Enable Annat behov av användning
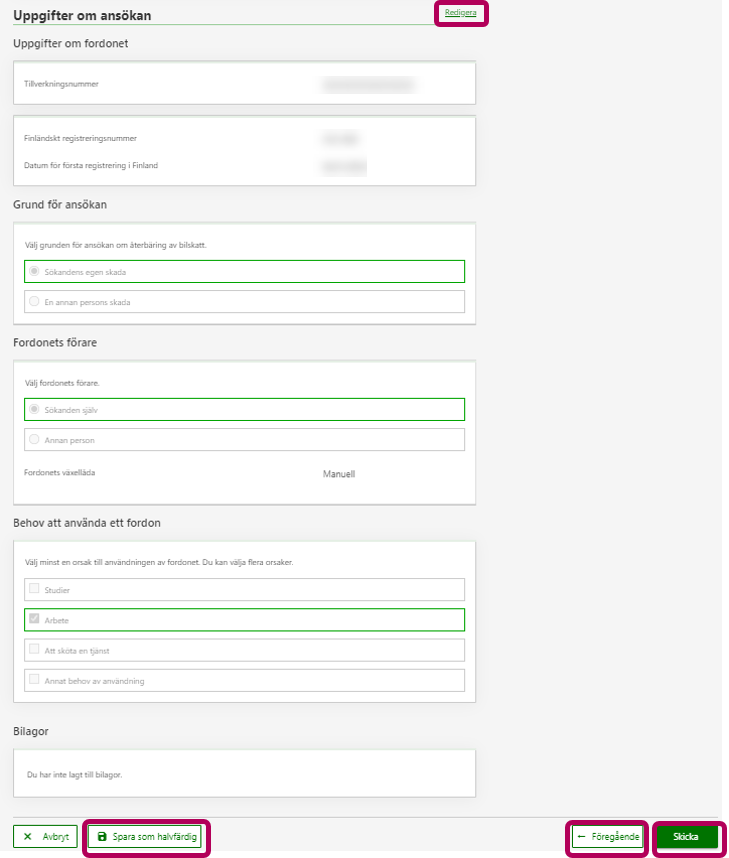The height and width of the screenshot is (858, 729). pyautogui.click(x=35, y=680)
